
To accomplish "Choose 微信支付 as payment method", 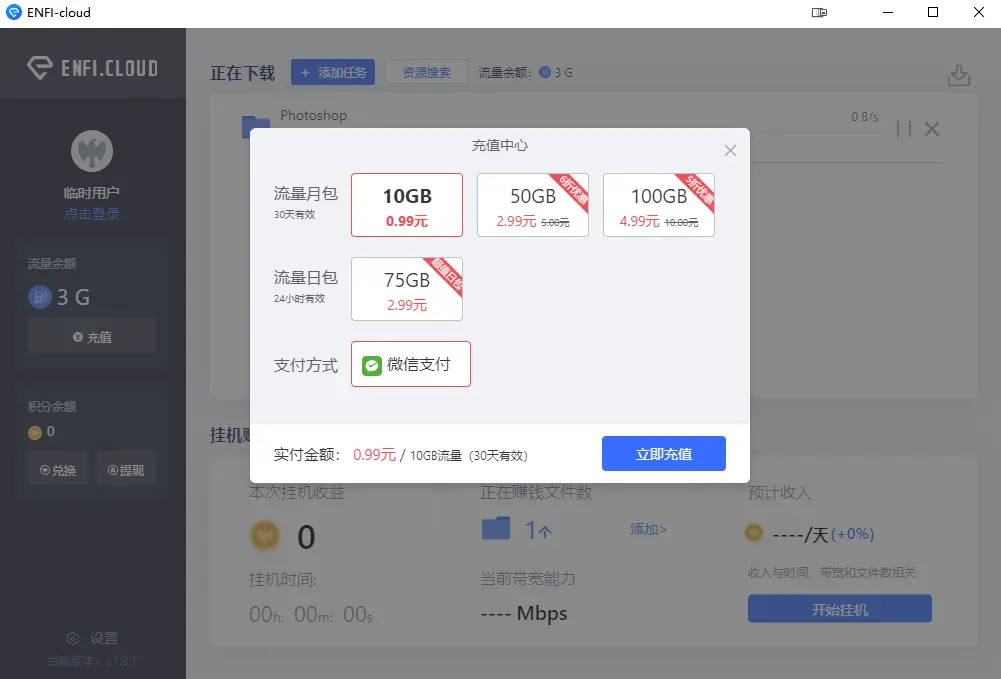I will pos(411,365).
